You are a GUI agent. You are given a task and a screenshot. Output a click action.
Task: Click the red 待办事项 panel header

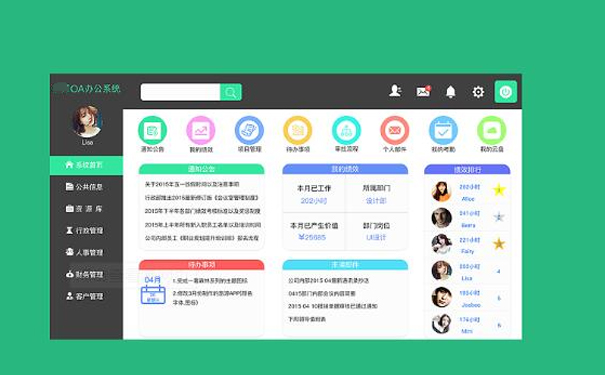tap(201, 265)
